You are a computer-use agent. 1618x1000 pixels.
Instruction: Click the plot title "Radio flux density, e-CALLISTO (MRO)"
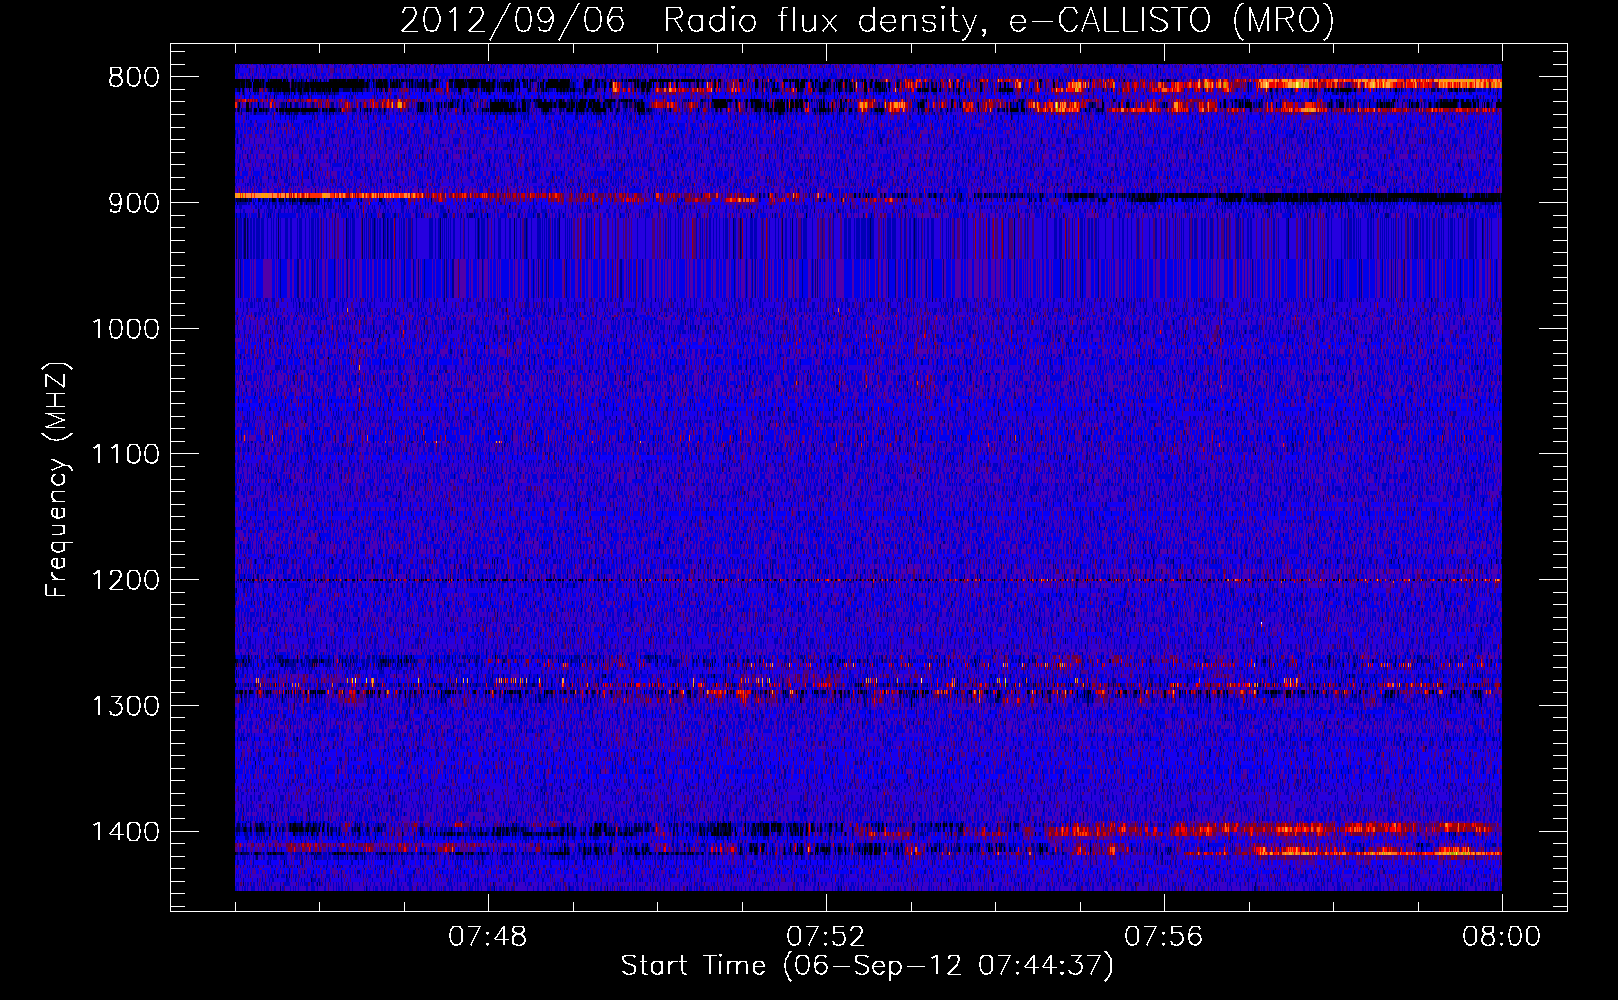click(x=998, y=21)
